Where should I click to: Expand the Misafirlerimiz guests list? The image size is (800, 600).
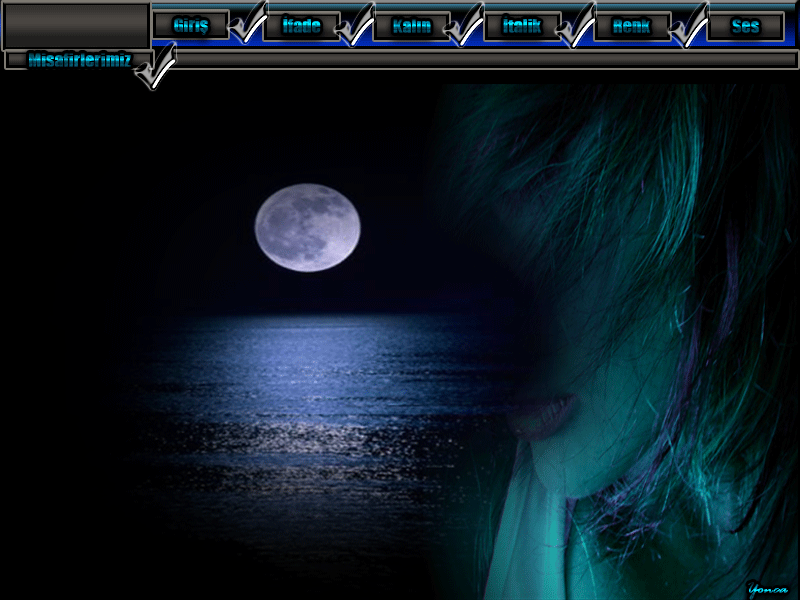(78, 60)
